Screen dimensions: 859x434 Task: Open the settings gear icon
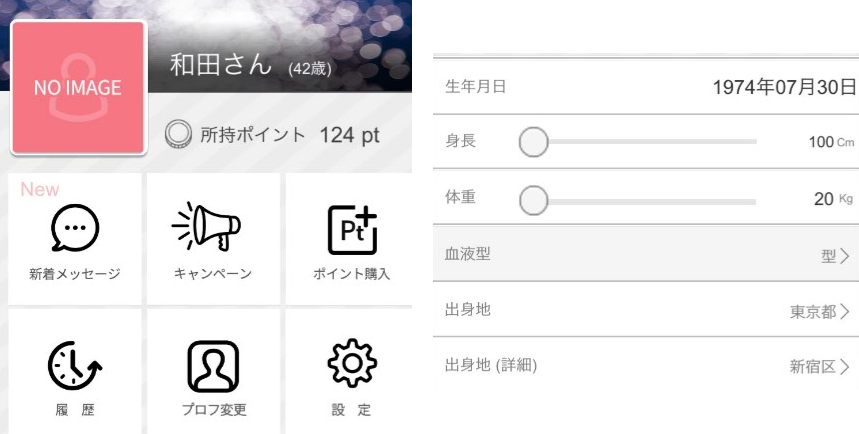[351, 365]
